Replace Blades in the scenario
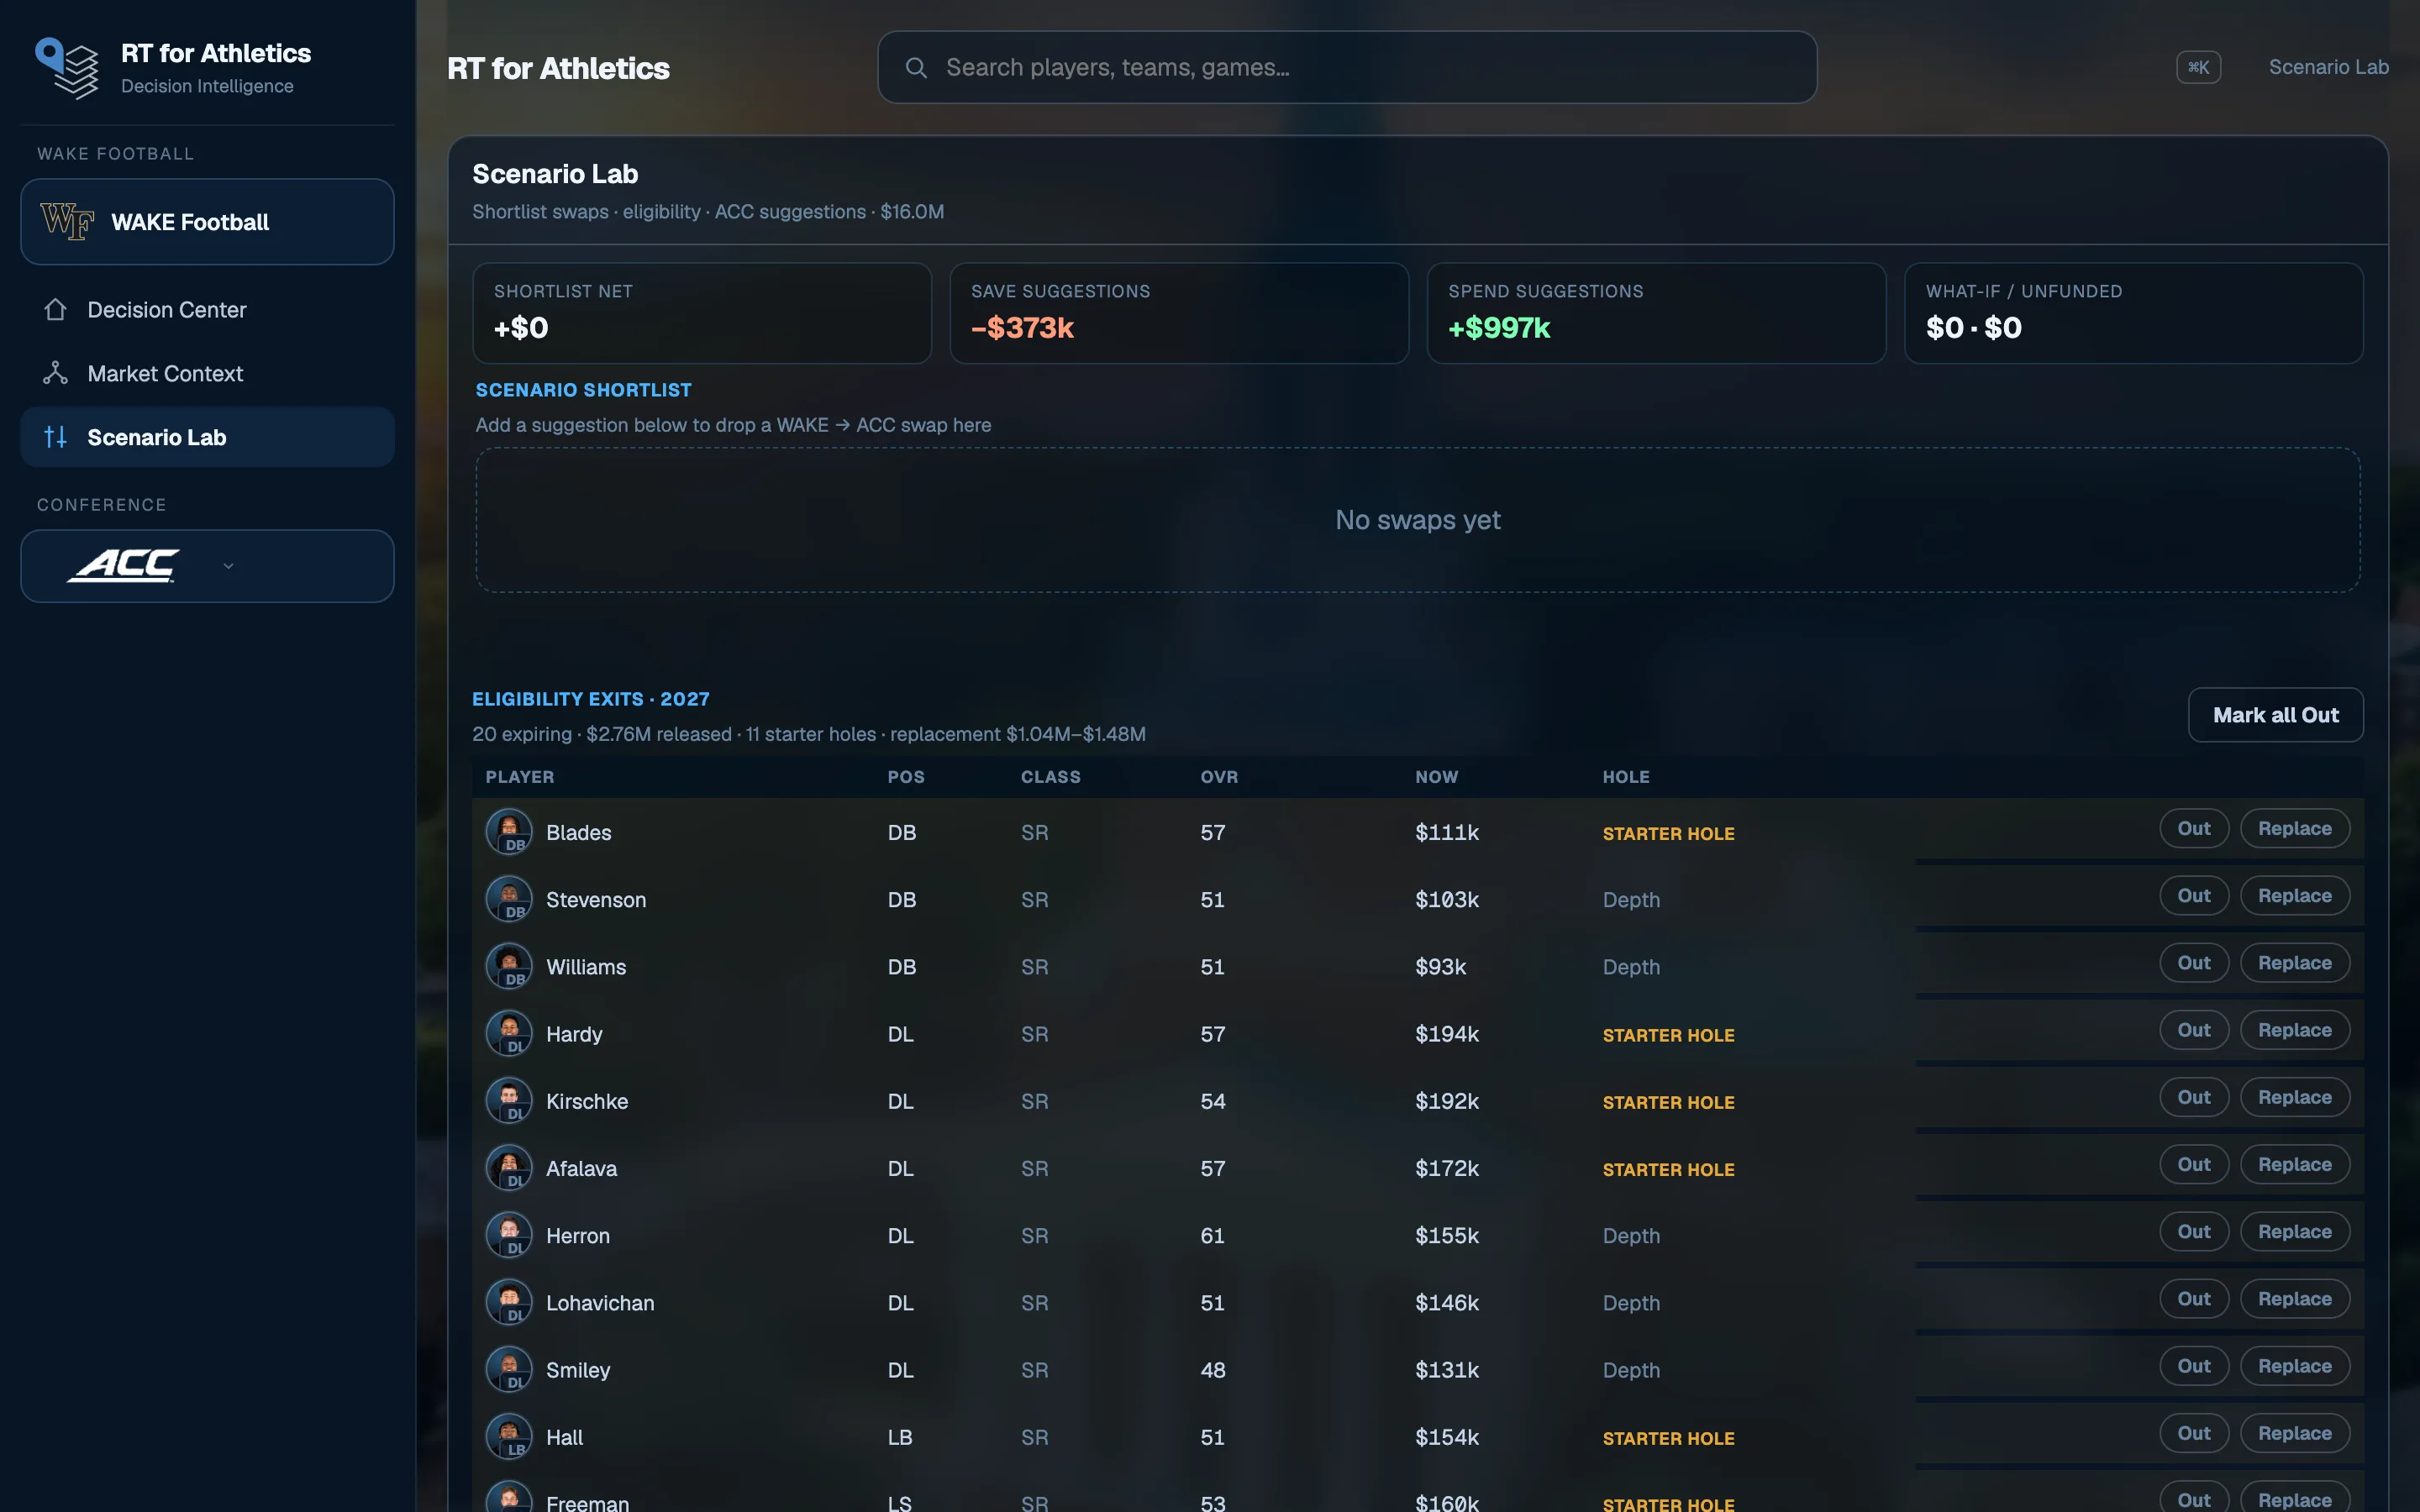 pos(2294,828)
